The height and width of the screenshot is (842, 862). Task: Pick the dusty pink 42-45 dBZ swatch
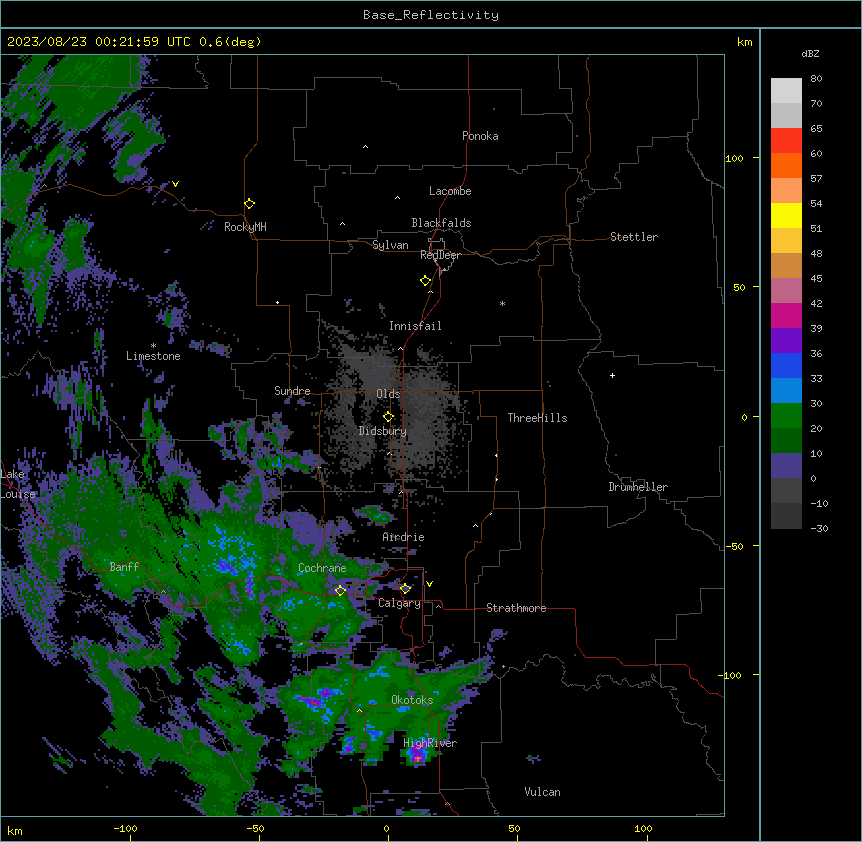[x=786, y=291]
